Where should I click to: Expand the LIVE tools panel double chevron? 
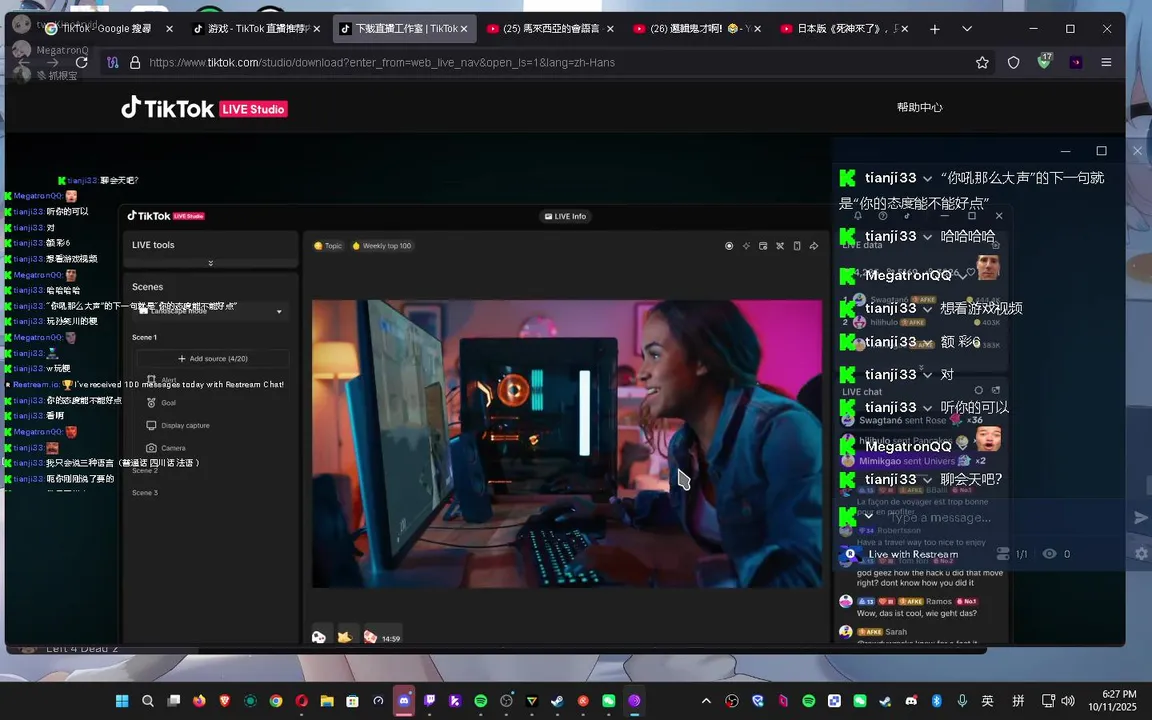coord(211,263)
